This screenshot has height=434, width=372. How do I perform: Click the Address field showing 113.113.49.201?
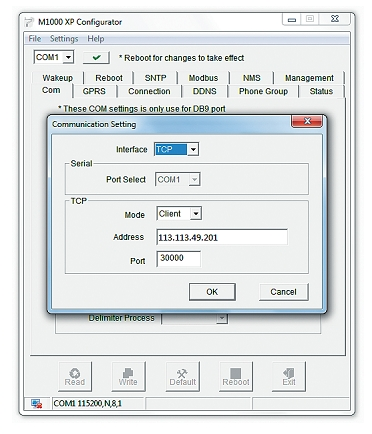coord(222,237)
